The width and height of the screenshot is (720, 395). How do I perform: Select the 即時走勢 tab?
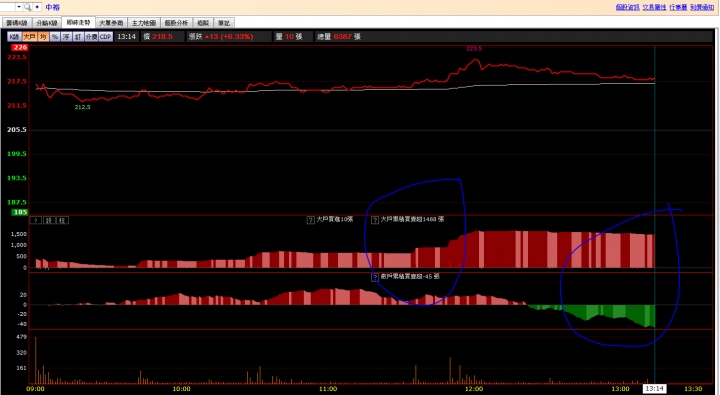click(x=78, y=23)
